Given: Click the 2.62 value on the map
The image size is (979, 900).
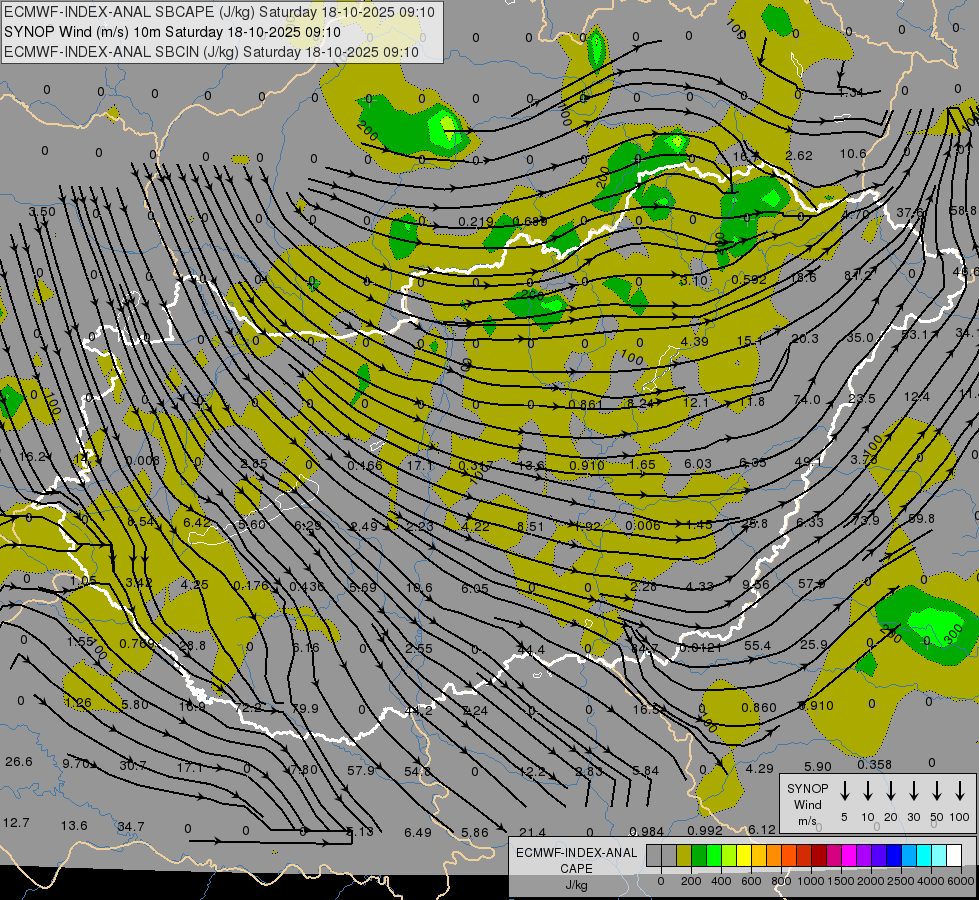Looking at the screenshot, I should coord(799,156).
